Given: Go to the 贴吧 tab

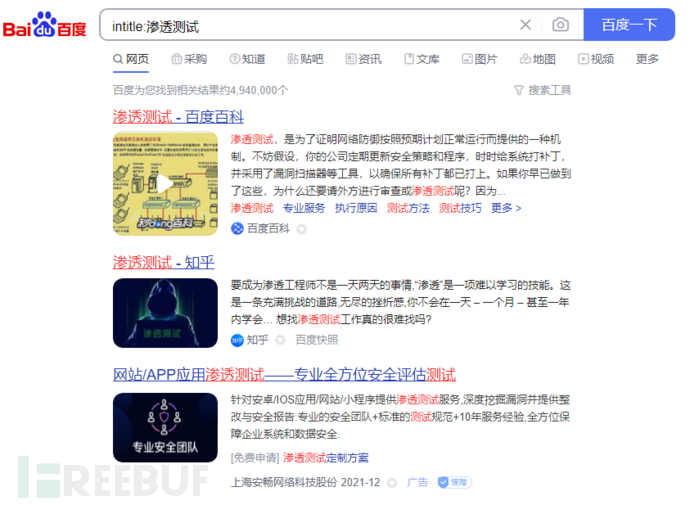Looking at the screenshot, I should (x=305, y=59).
